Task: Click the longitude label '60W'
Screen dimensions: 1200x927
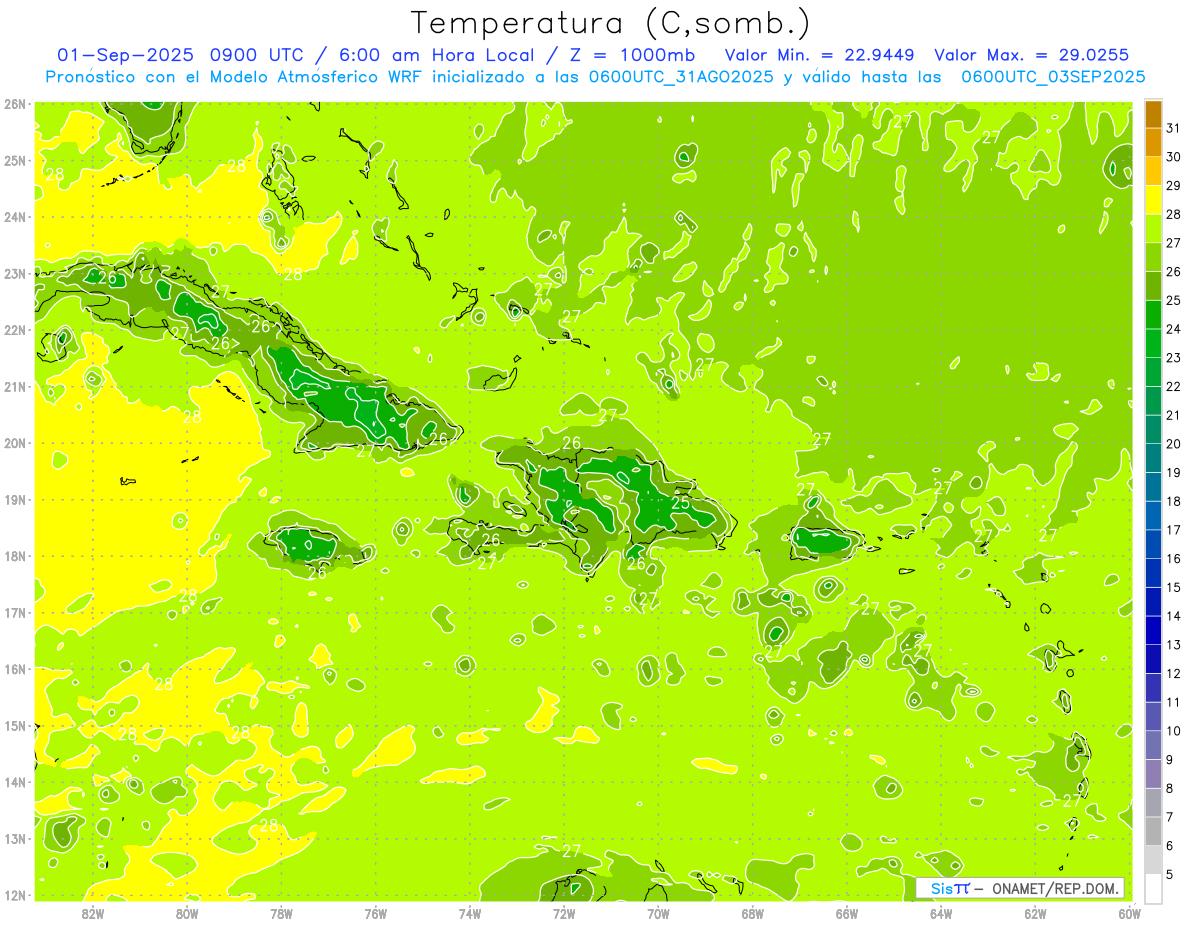Action: tap(1129, 913)
